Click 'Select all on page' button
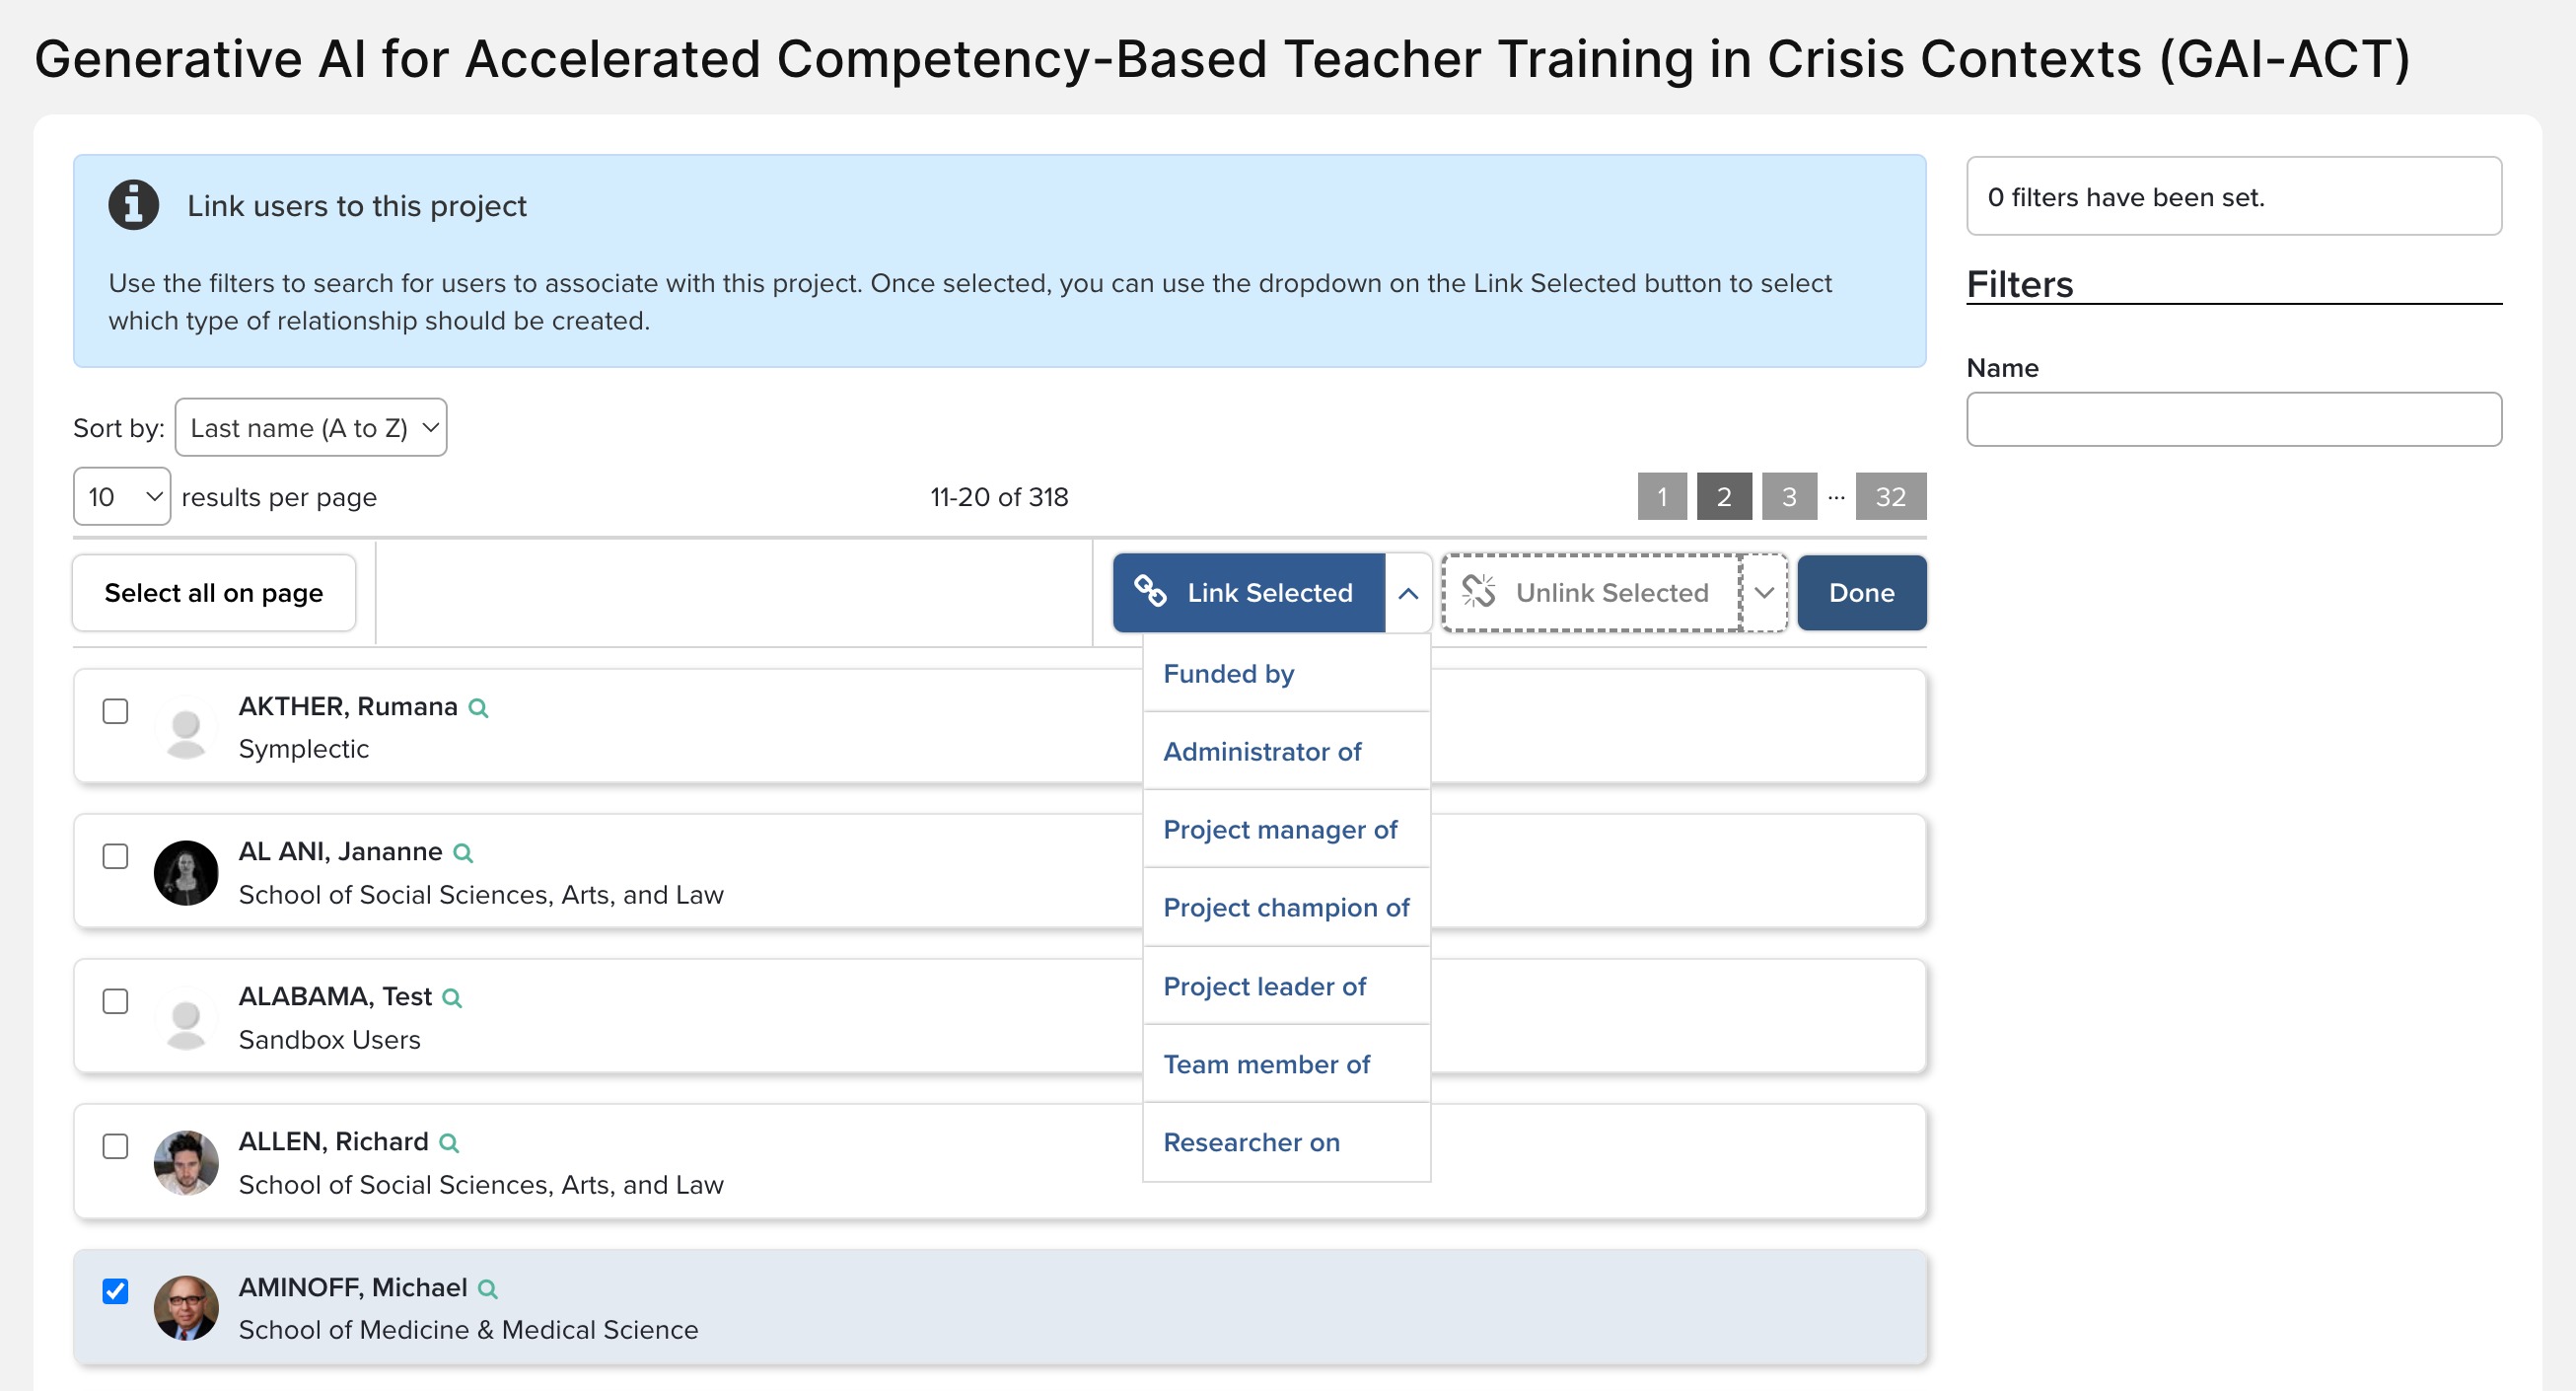 (x=214, y=593)
